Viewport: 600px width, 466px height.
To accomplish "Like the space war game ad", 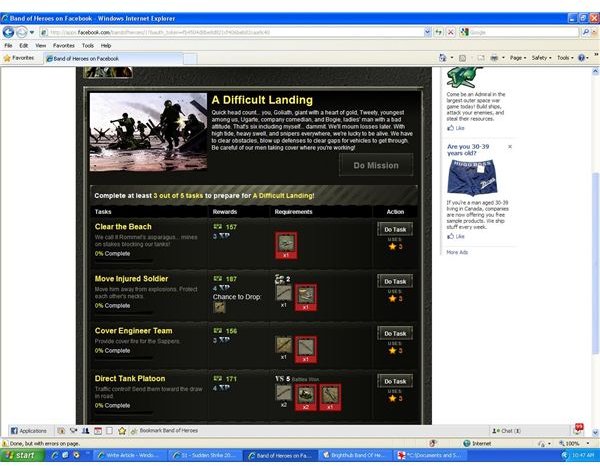I will coord(456,128).
